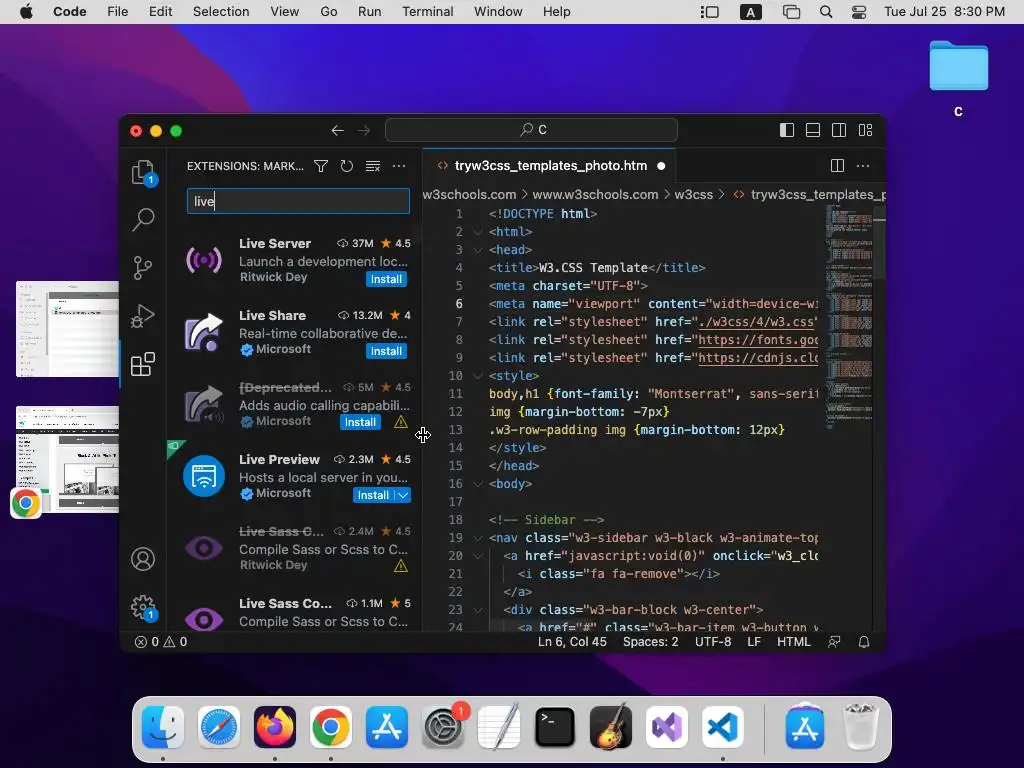The image size is (1024, 768).
Task: Click the w3css breadcrumb segment
Action: pyautogui.click(x=694, y=195)
